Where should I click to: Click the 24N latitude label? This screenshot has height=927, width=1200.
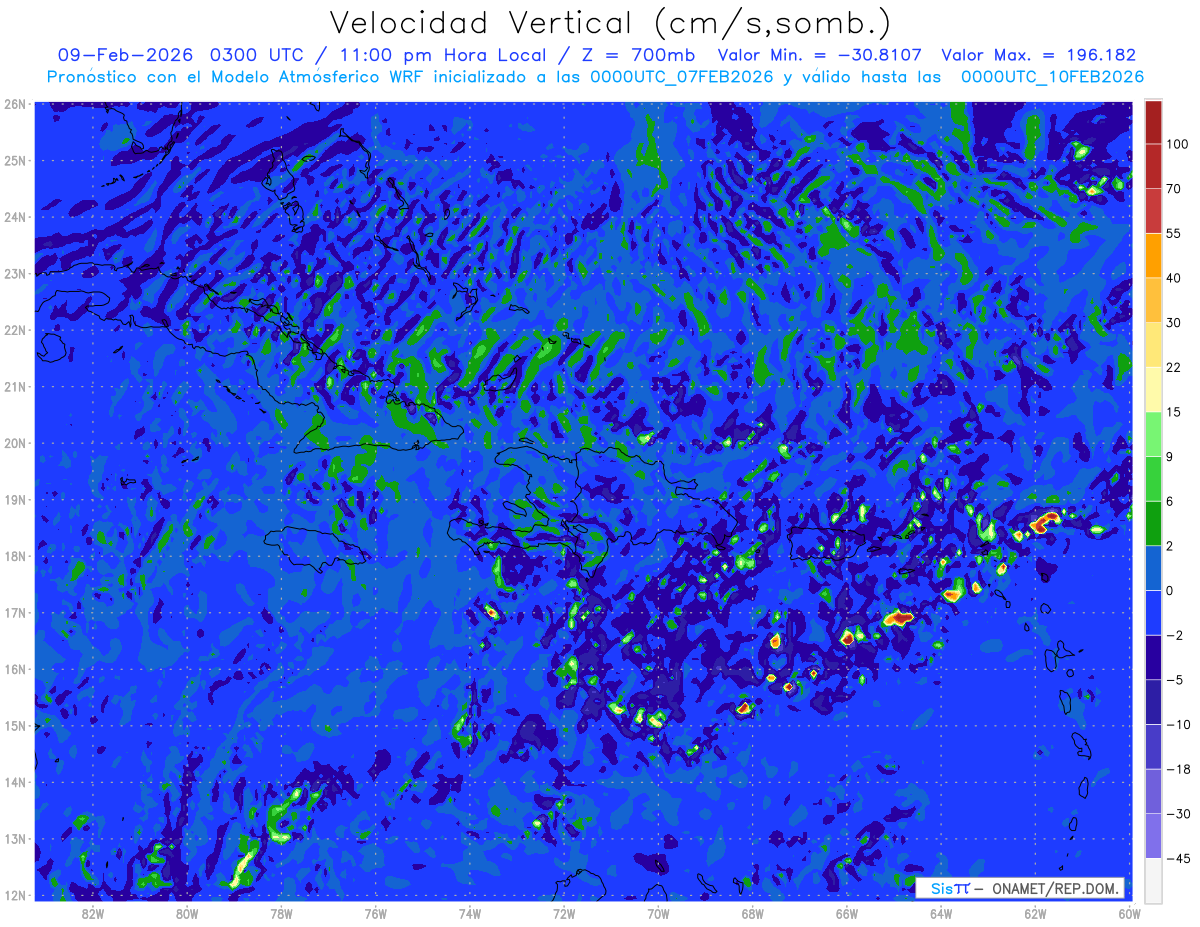15,217
